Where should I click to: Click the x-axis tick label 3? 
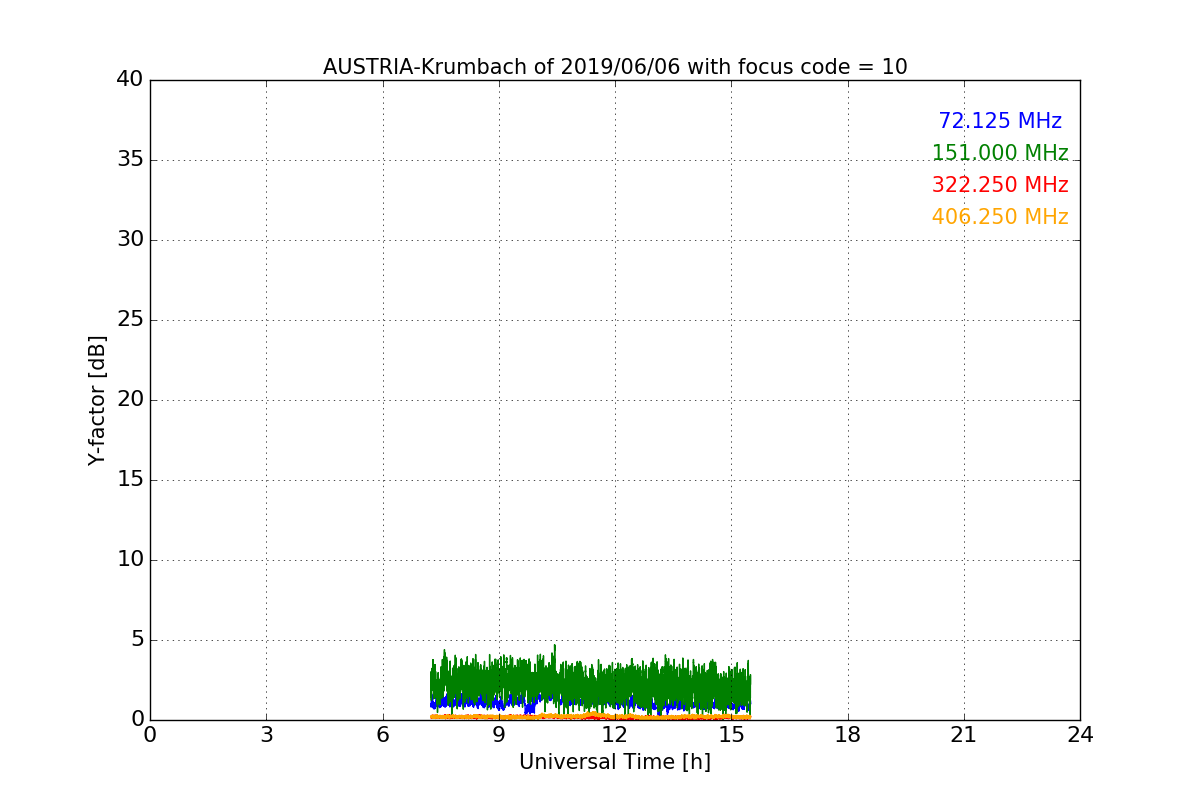[266, 735]
